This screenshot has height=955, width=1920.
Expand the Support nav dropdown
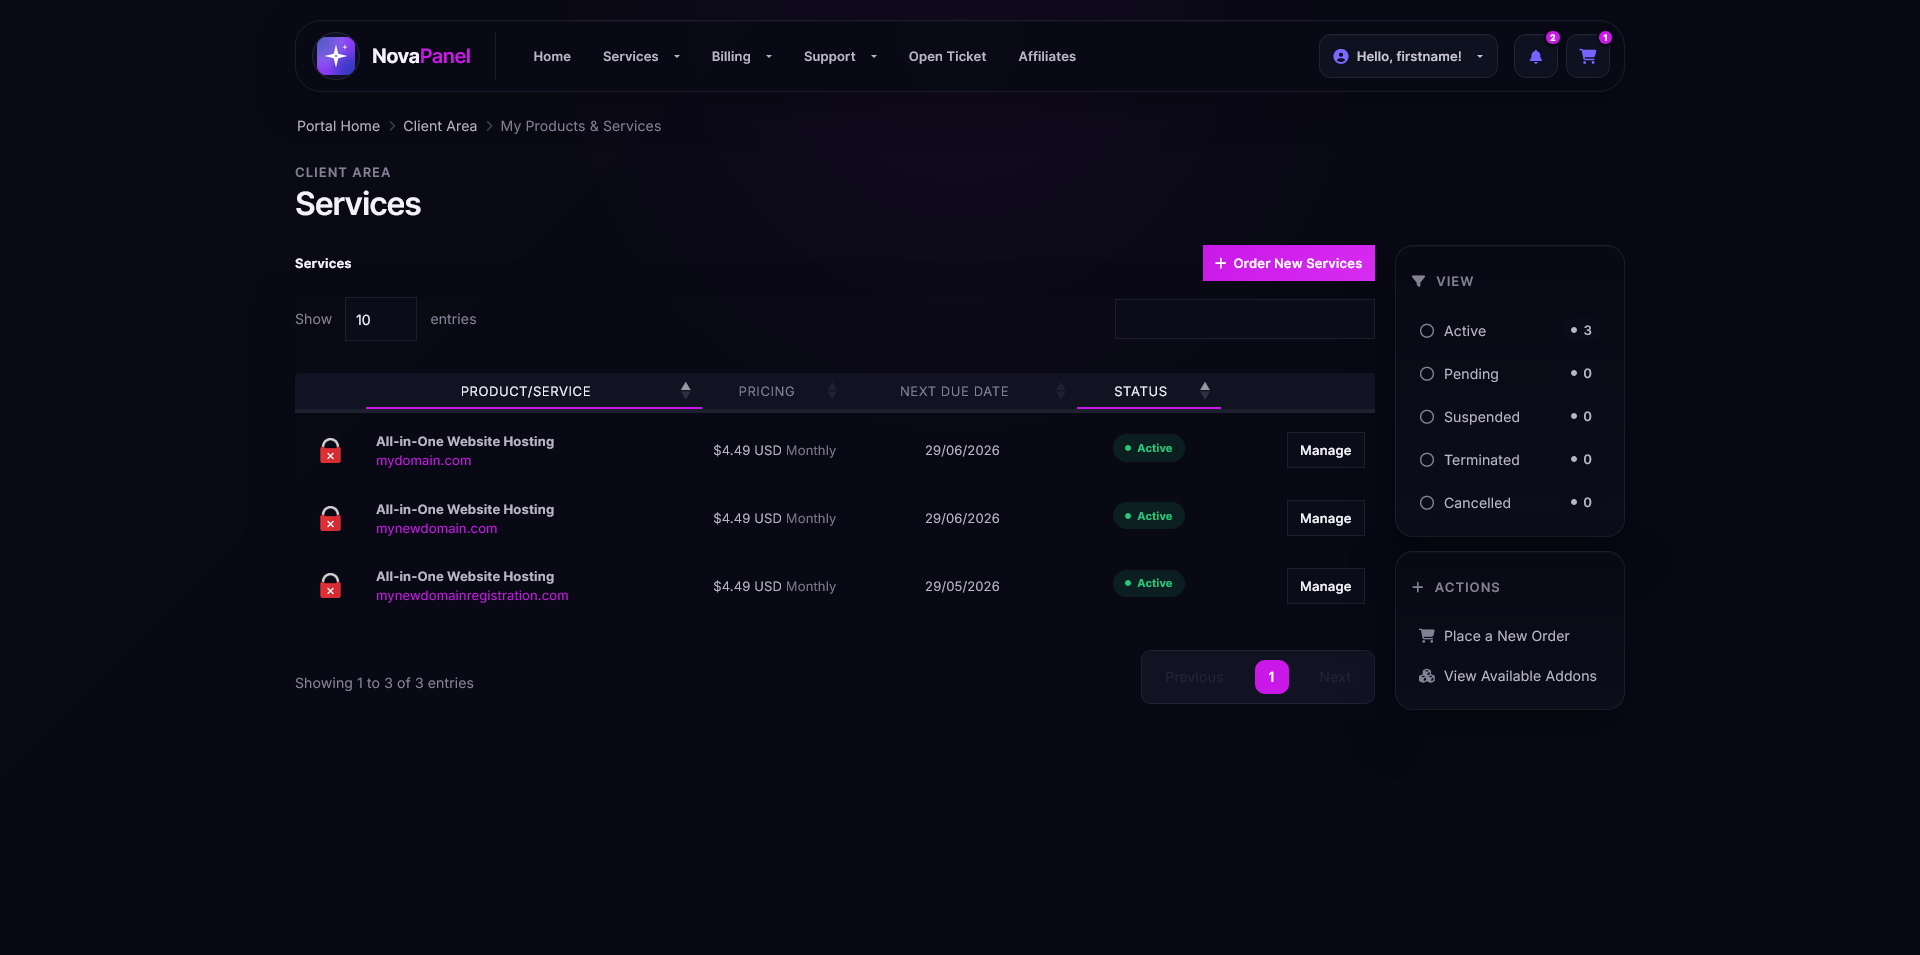840,56
